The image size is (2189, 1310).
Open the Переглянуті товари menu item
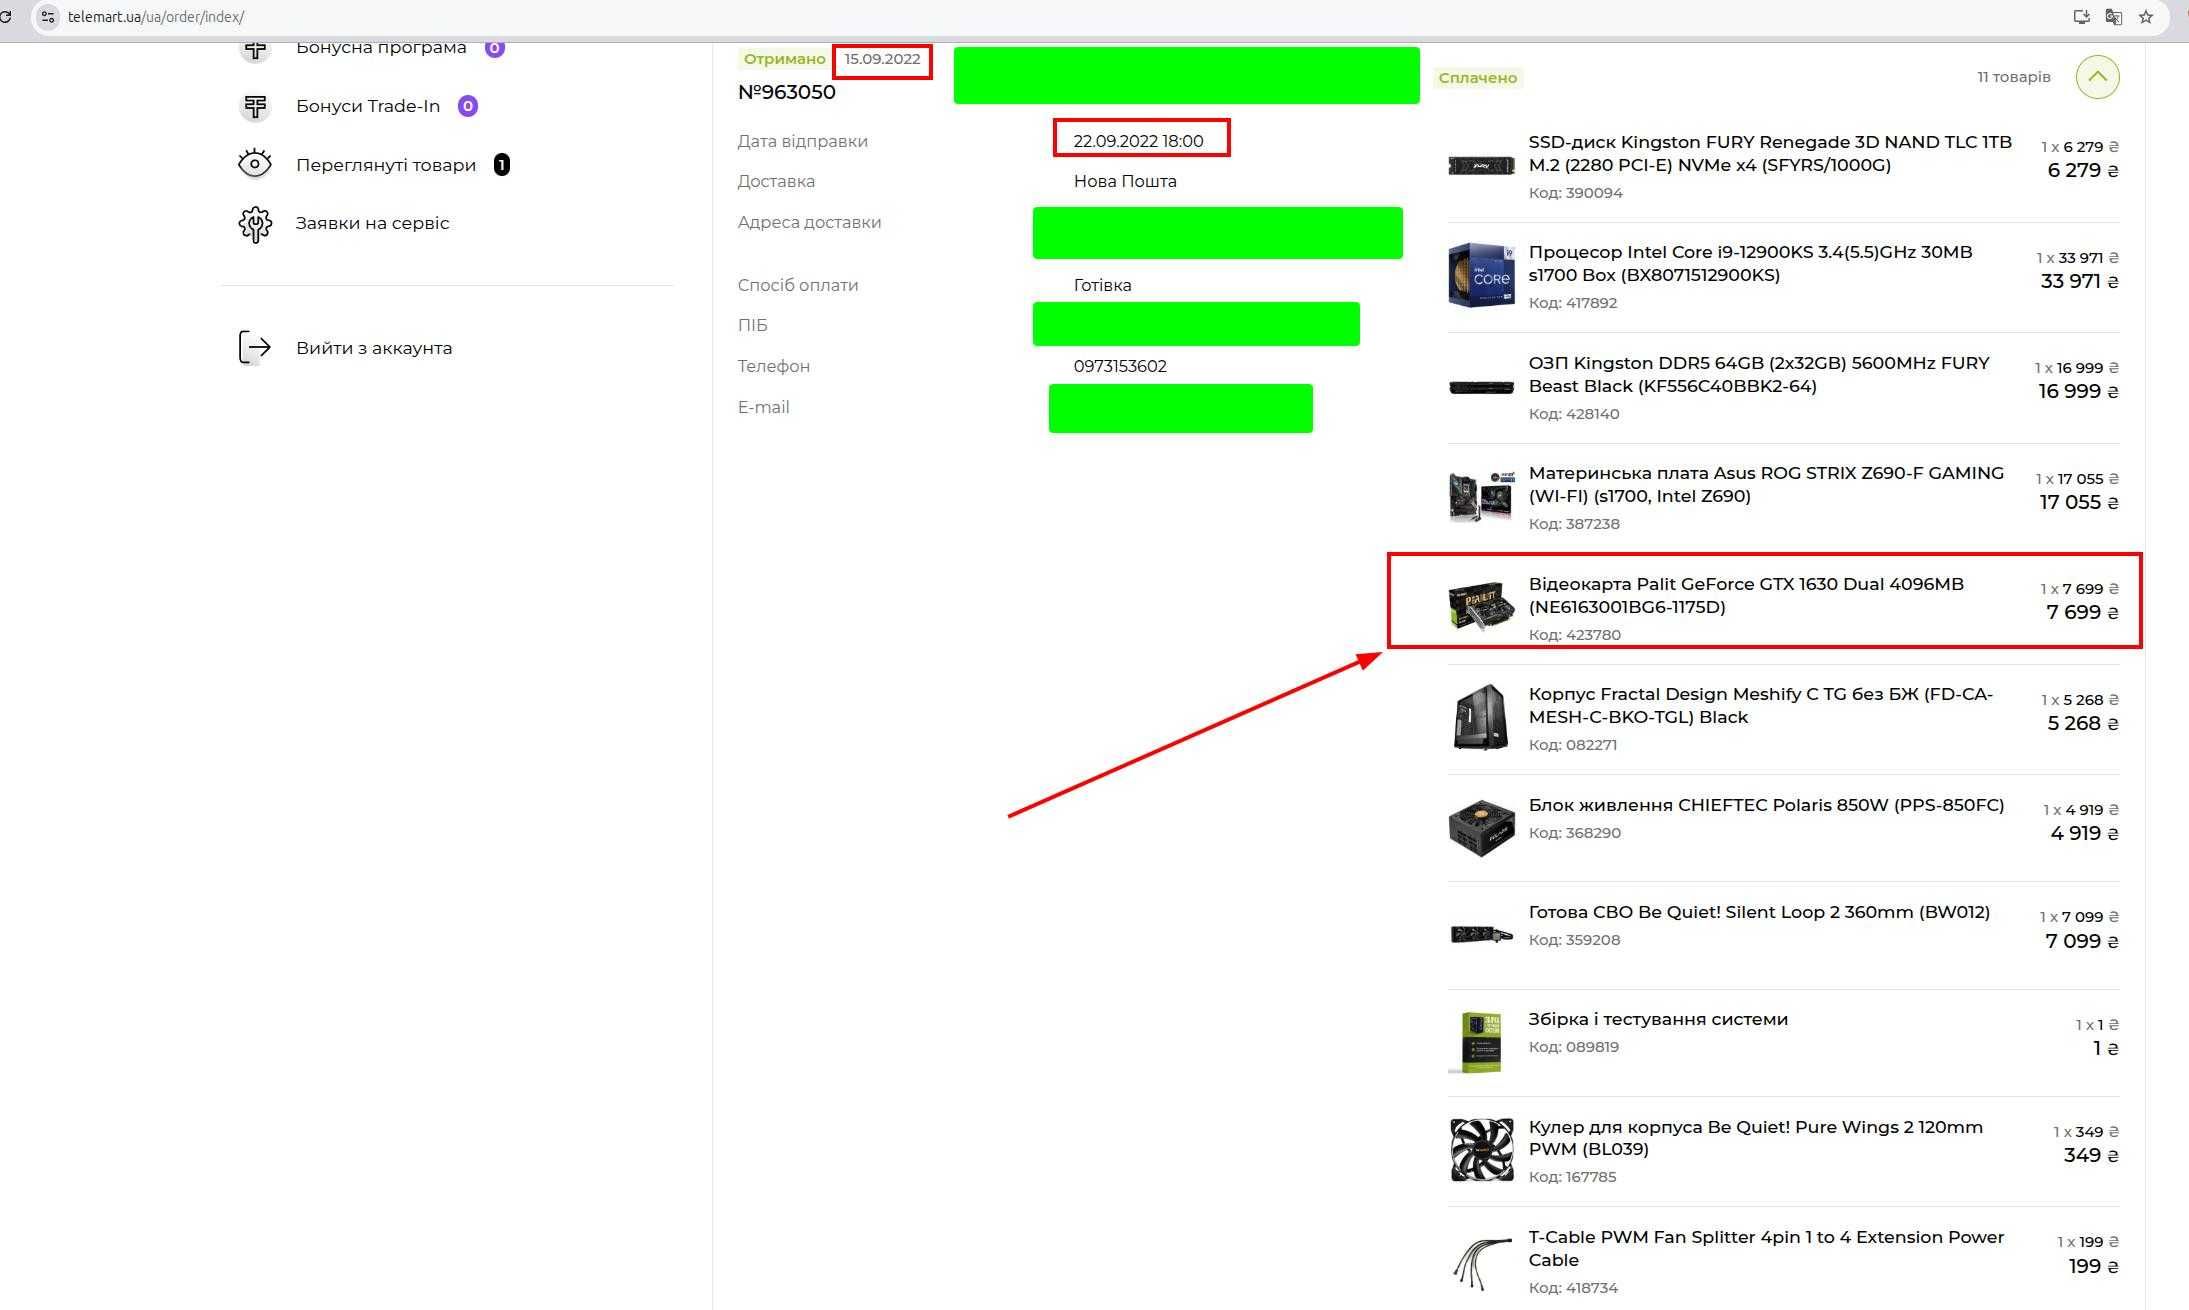pos(386,165)
